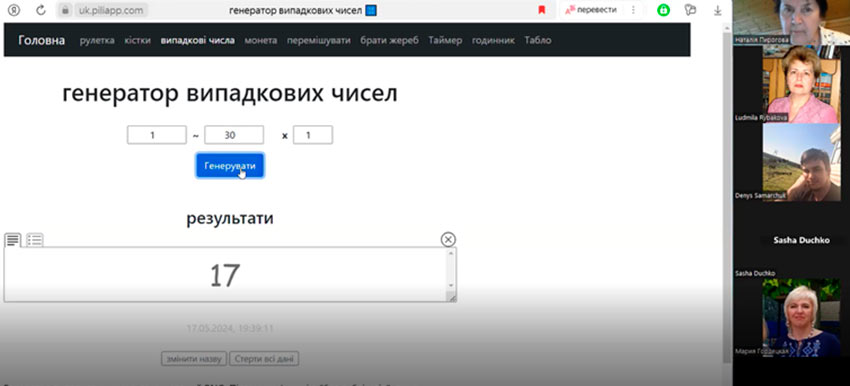Click the results box scrollbar down arrow
The image size is (850, 386).
(451, 286)
